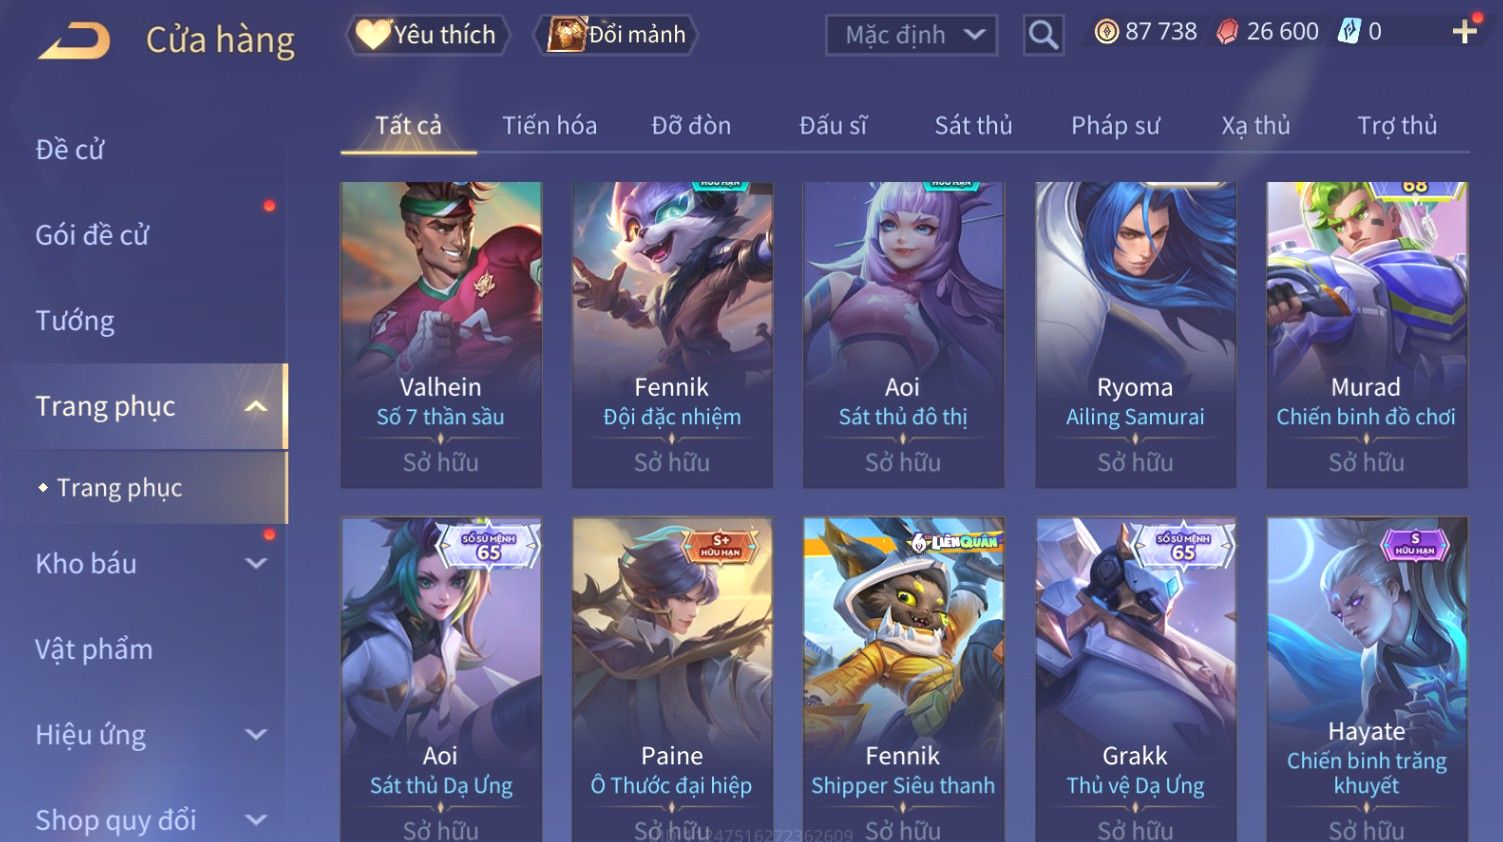Tap the gold coin balance icon
The image size is (1503, 842).
pyautogui.click(x=1106, y=32)
